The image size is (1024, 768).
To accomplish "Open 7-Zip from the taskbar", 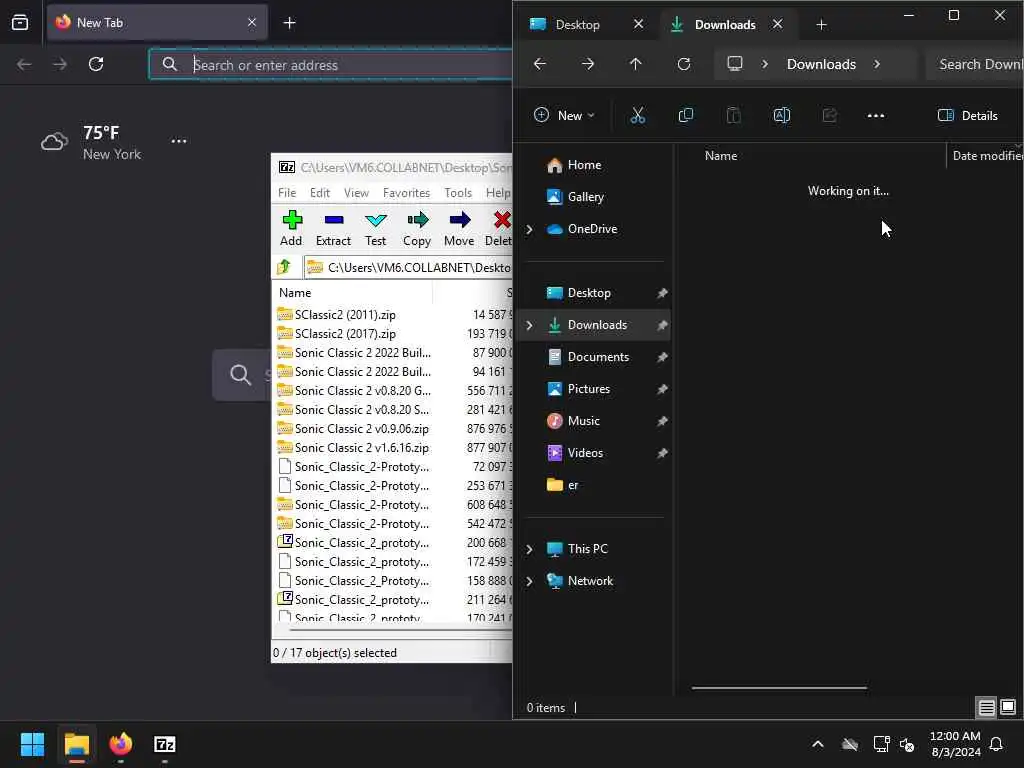I will point(165,744).
